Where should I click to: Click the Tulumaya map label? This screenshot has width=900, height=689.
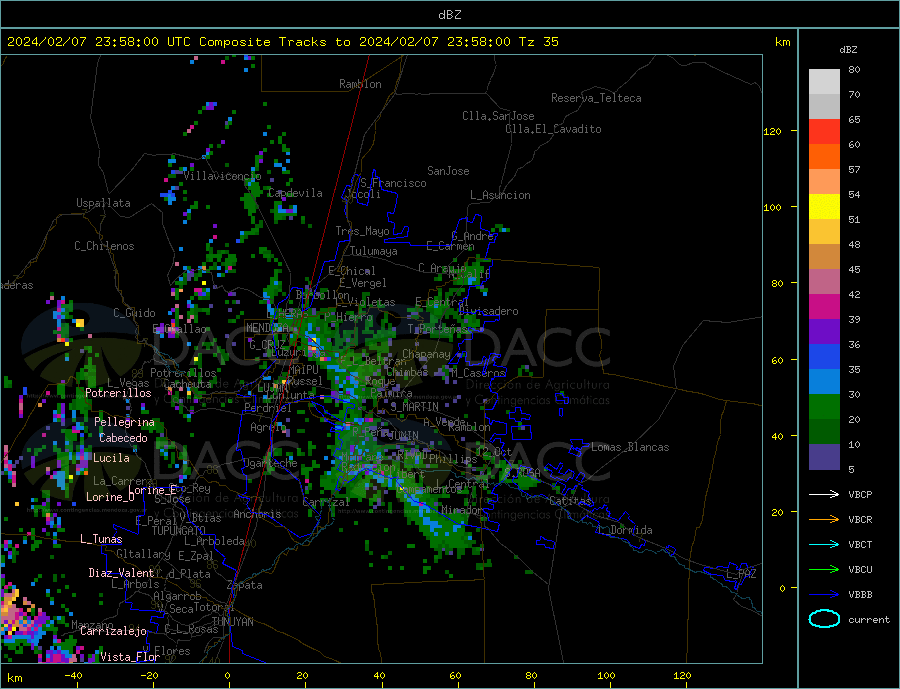pyautogui.click(x=373, y=251)
